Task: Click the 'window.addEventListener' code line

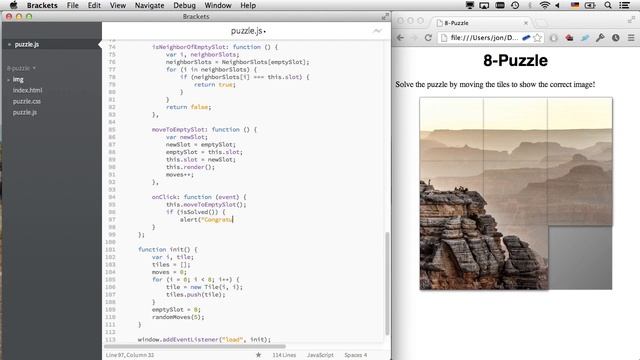Action: click(204, 339)
